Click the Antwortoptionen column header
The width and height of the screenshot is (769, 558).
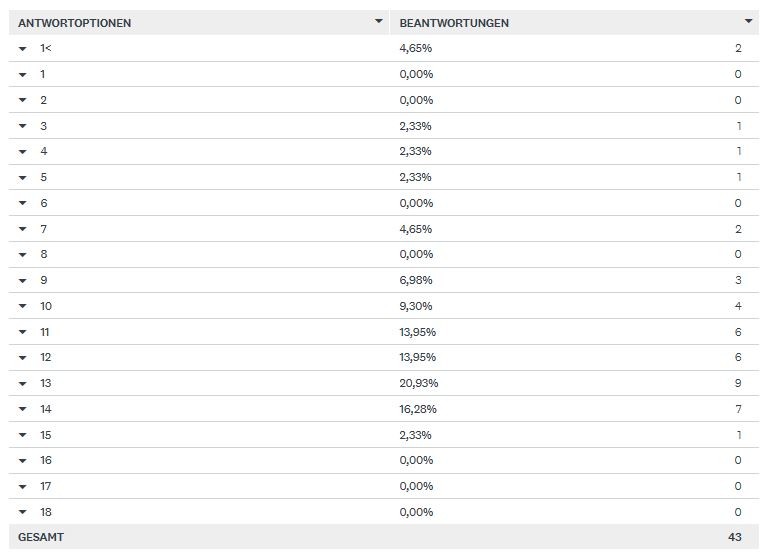click(x=75, y=23)
